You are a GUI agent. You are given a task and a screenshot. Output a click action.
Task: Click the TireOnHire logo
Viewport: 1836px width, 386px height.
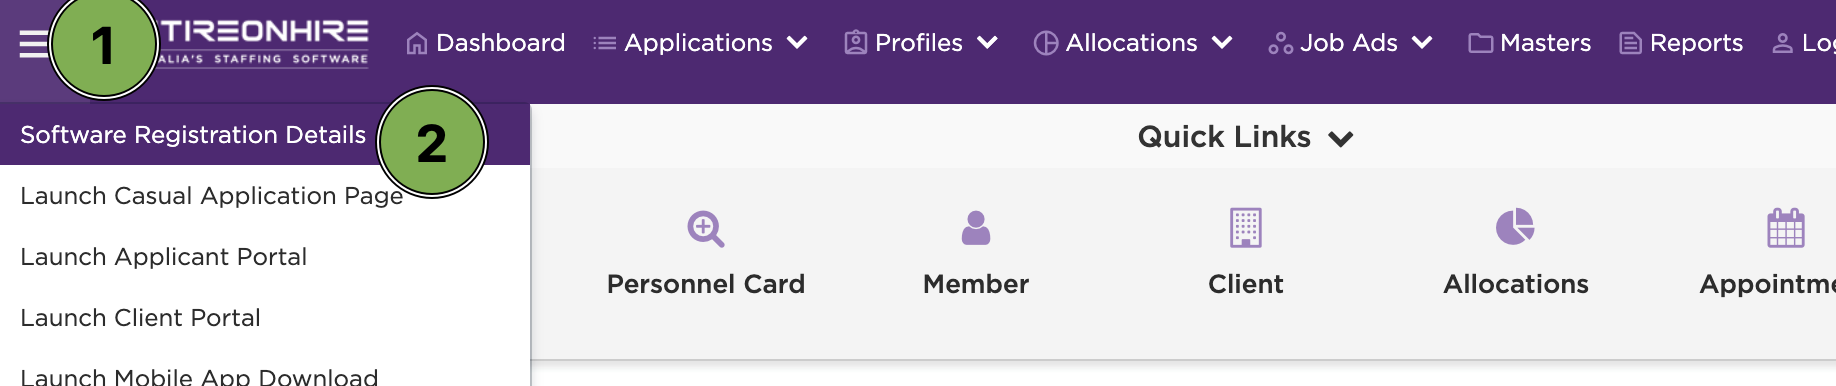[x=264, y=43]
